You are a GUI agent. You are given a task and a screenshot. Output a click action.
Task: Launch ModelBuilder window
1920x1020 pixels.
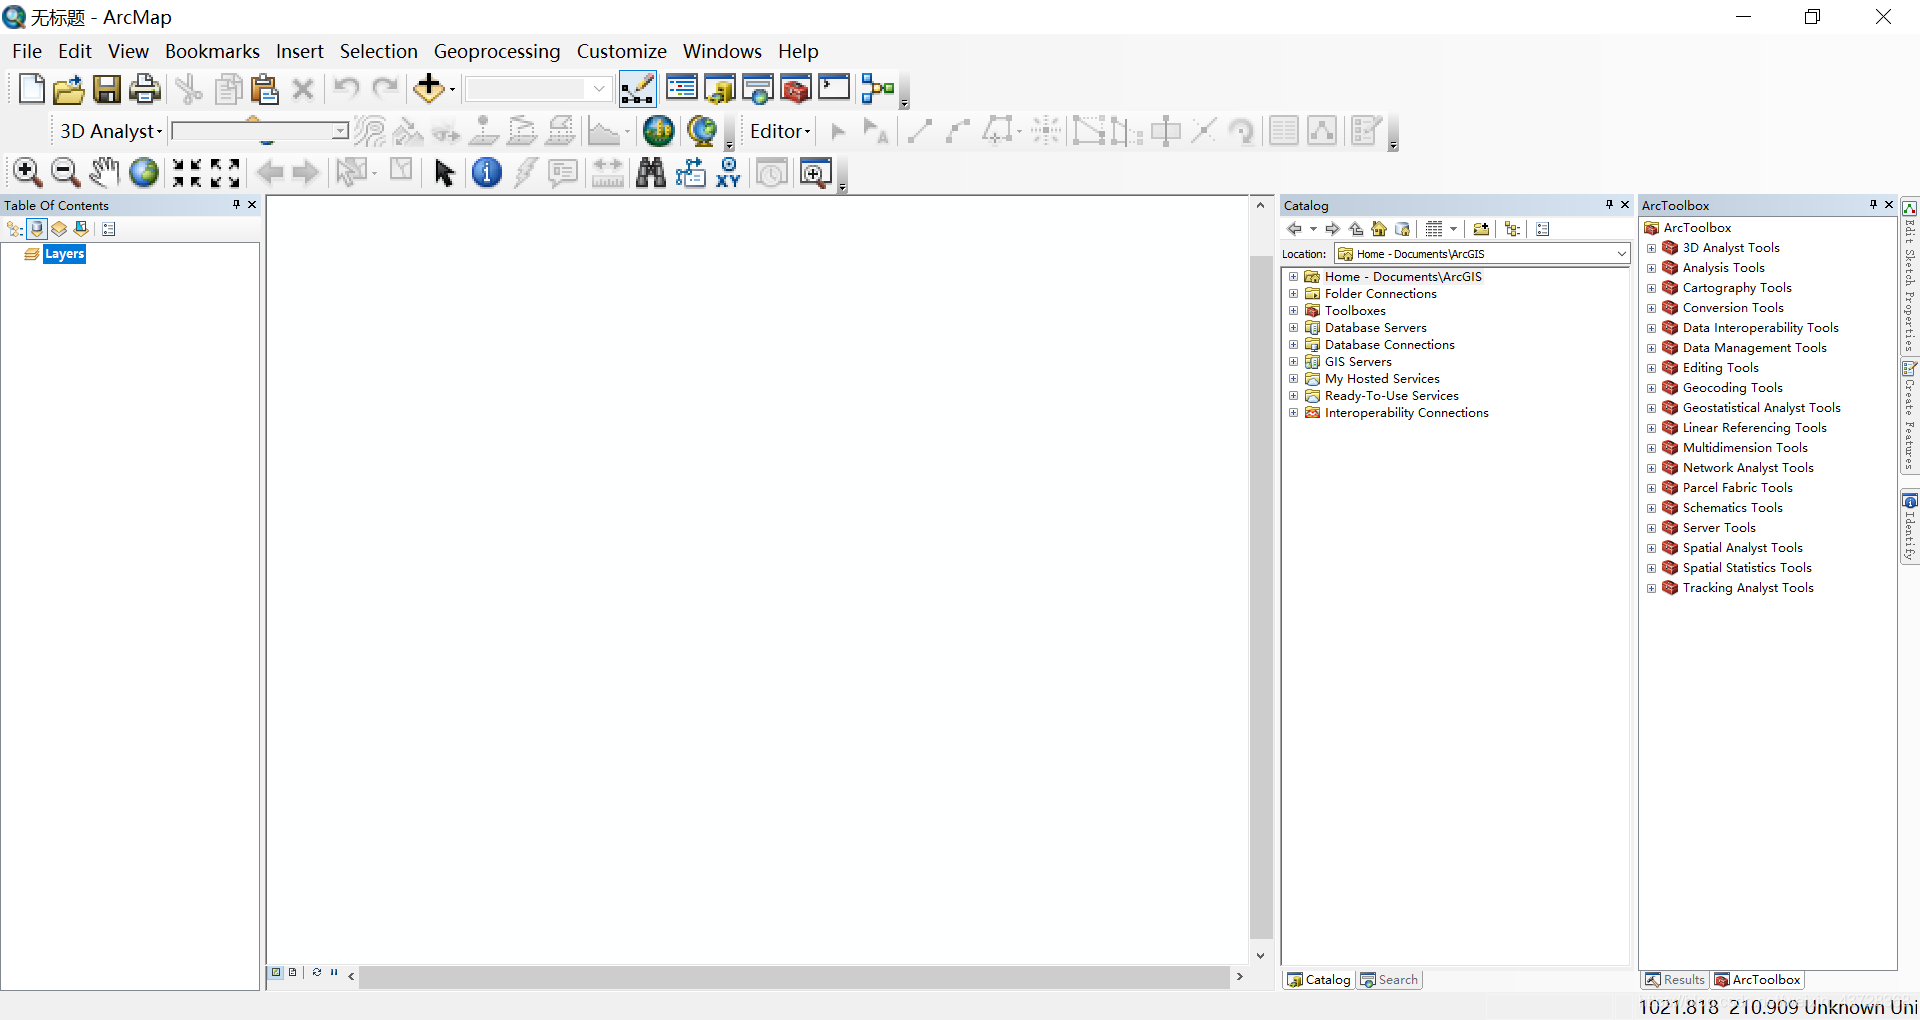tap(878, 89)
